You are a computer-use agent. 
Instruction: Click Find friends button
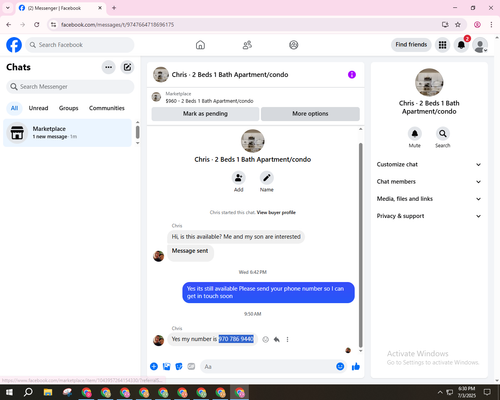click(411, 45)
